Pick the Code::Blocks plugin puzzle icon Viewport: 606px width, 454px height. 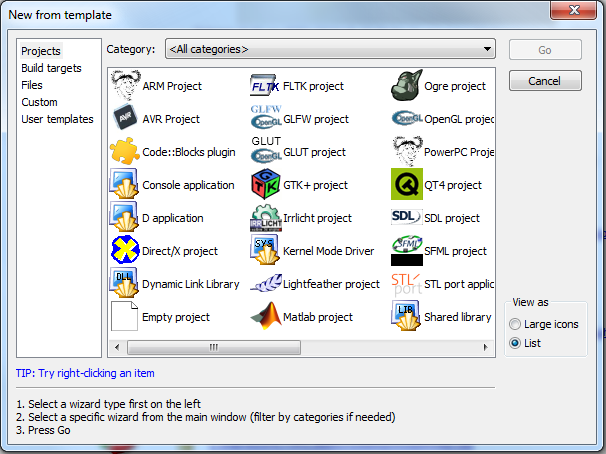pos(124,151)
